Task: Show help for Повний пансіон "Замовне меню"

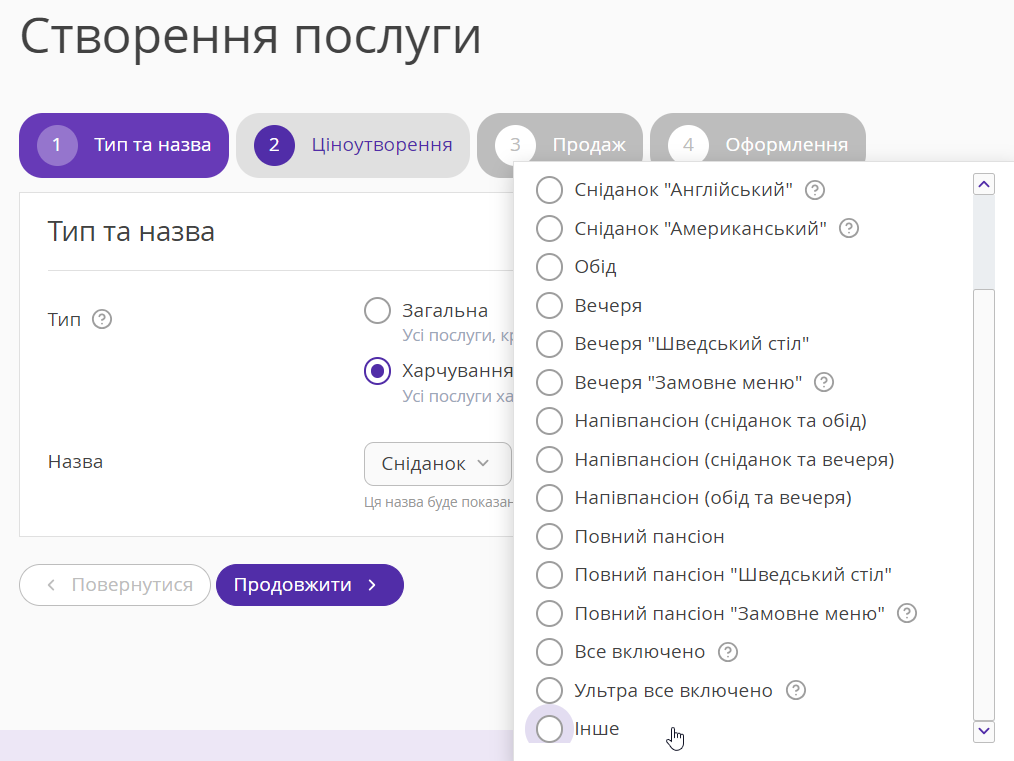Action: point(907,613)
